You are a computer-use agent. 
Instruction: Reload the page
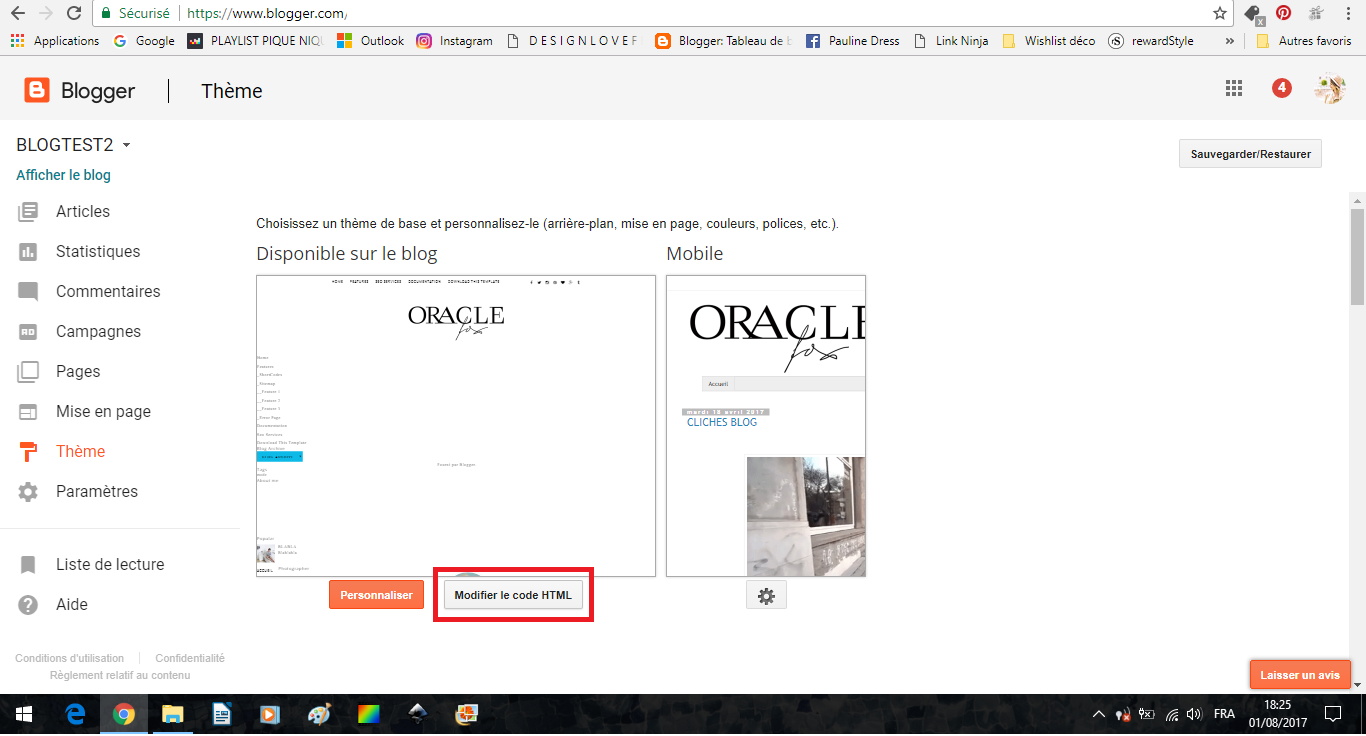[73, 14]
